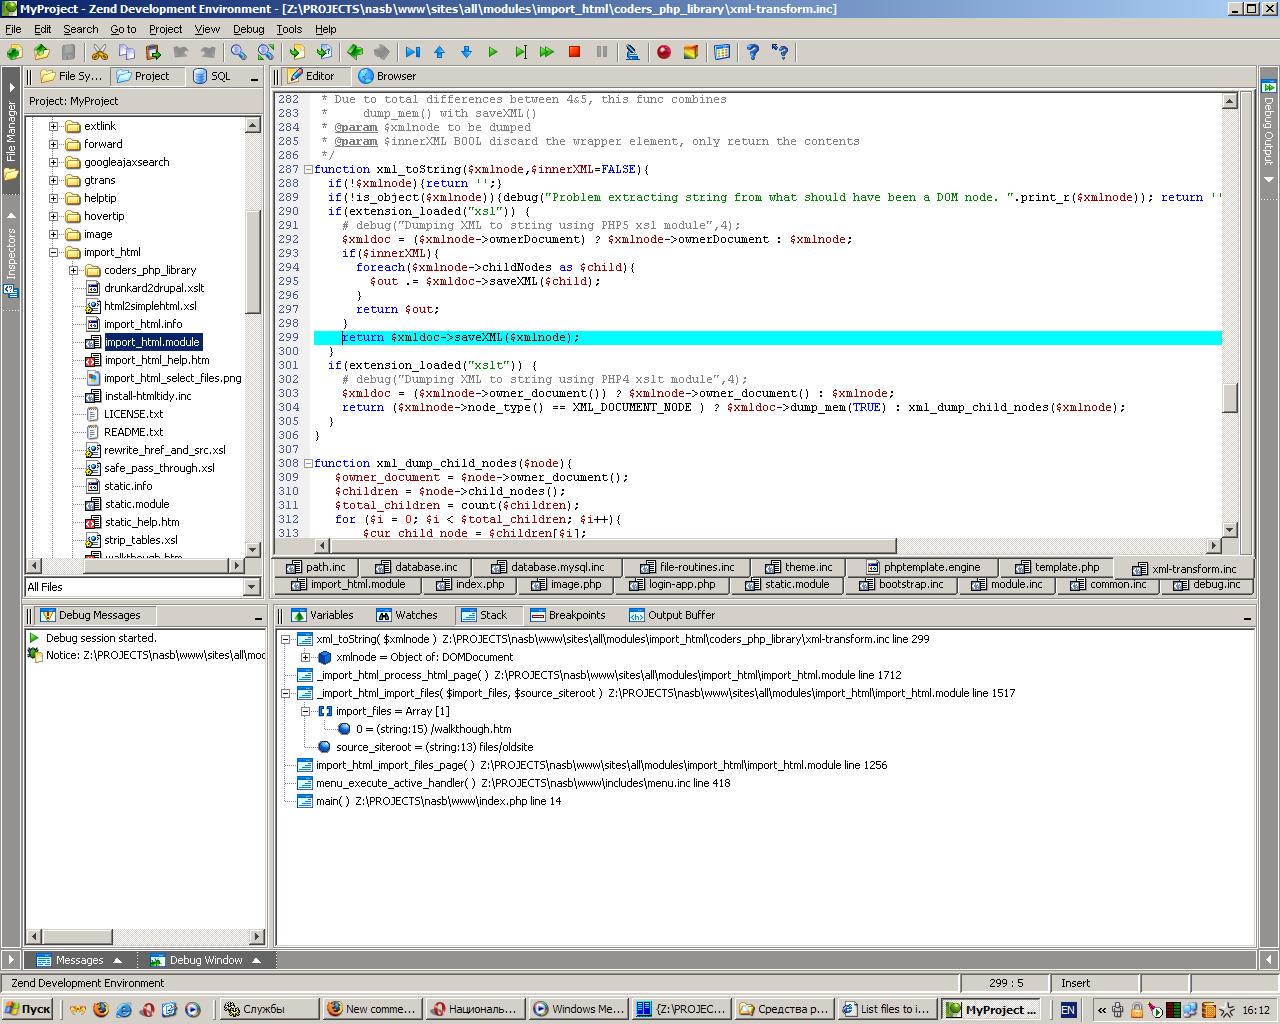Click the Step Into down-arrow icon
Viewport: 1280px width, 1024px height.
click(466, 52)
